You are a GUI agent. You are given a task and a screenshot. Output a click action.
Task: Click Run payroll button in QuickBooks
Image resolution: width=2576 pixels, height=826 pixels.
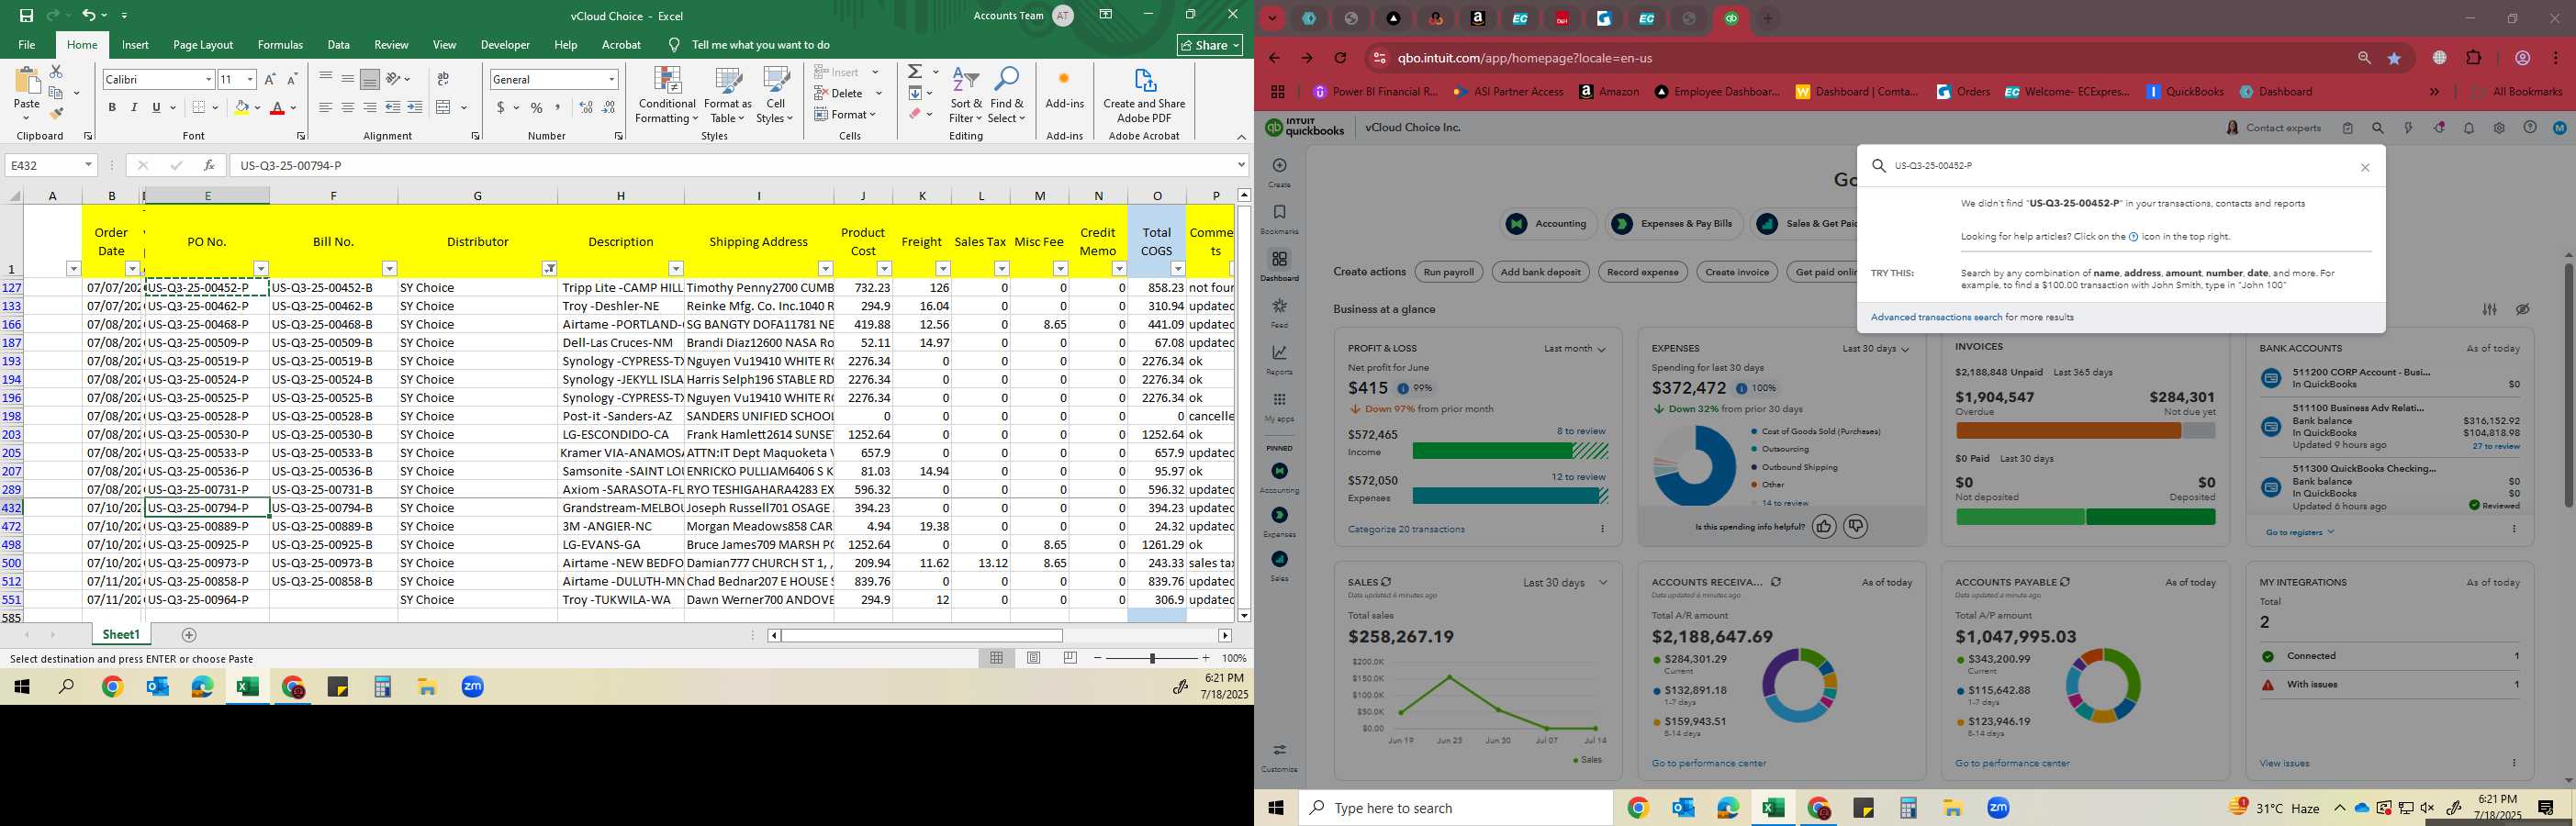[1448, 272]
